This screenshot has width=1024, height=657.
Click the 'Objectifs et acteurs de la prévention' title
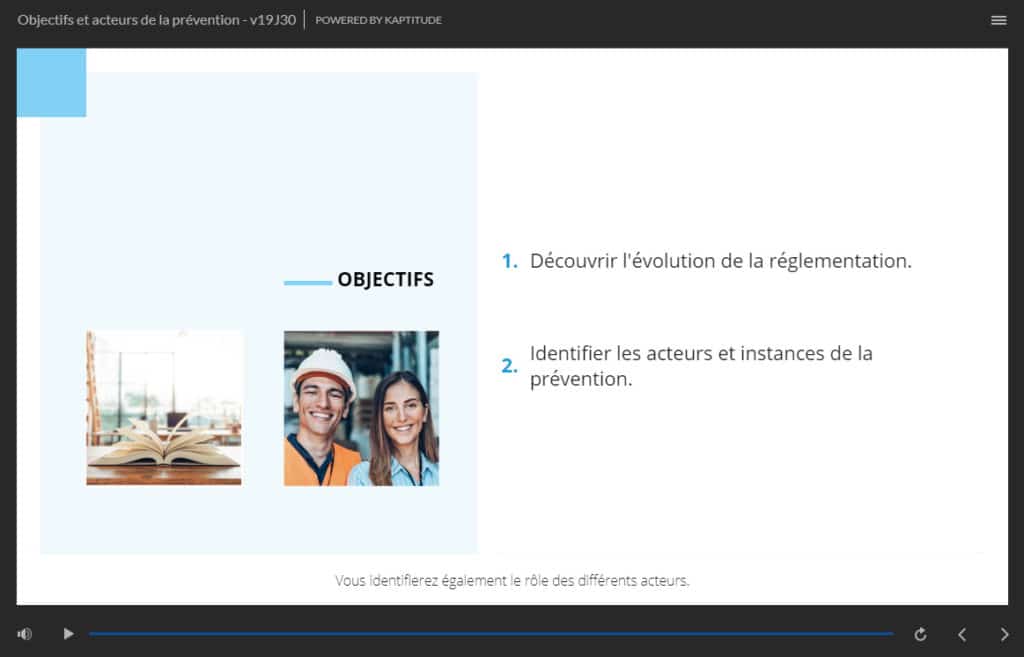point(156,20)
